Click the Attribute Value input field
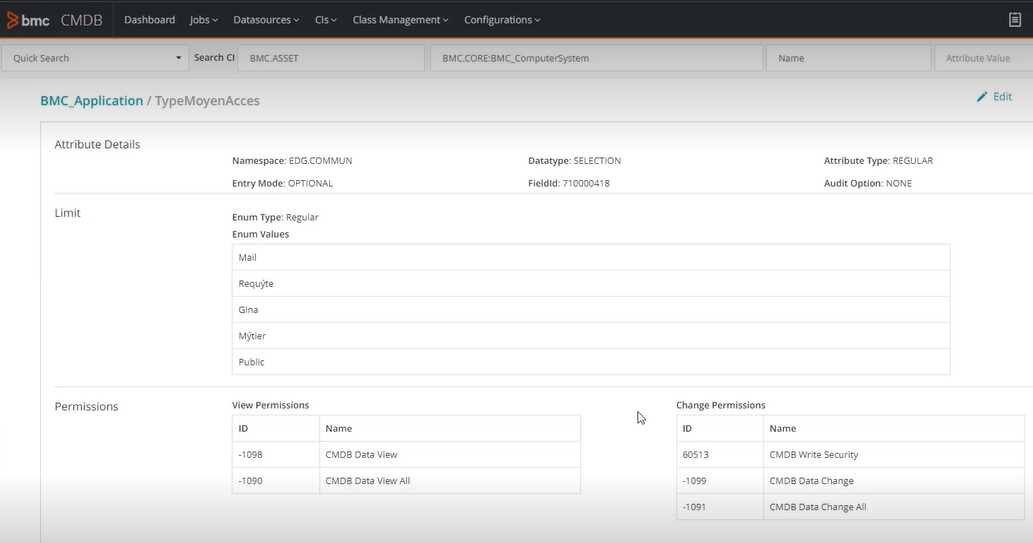The height and width of the screenshot is (543, 1033). 984,58
